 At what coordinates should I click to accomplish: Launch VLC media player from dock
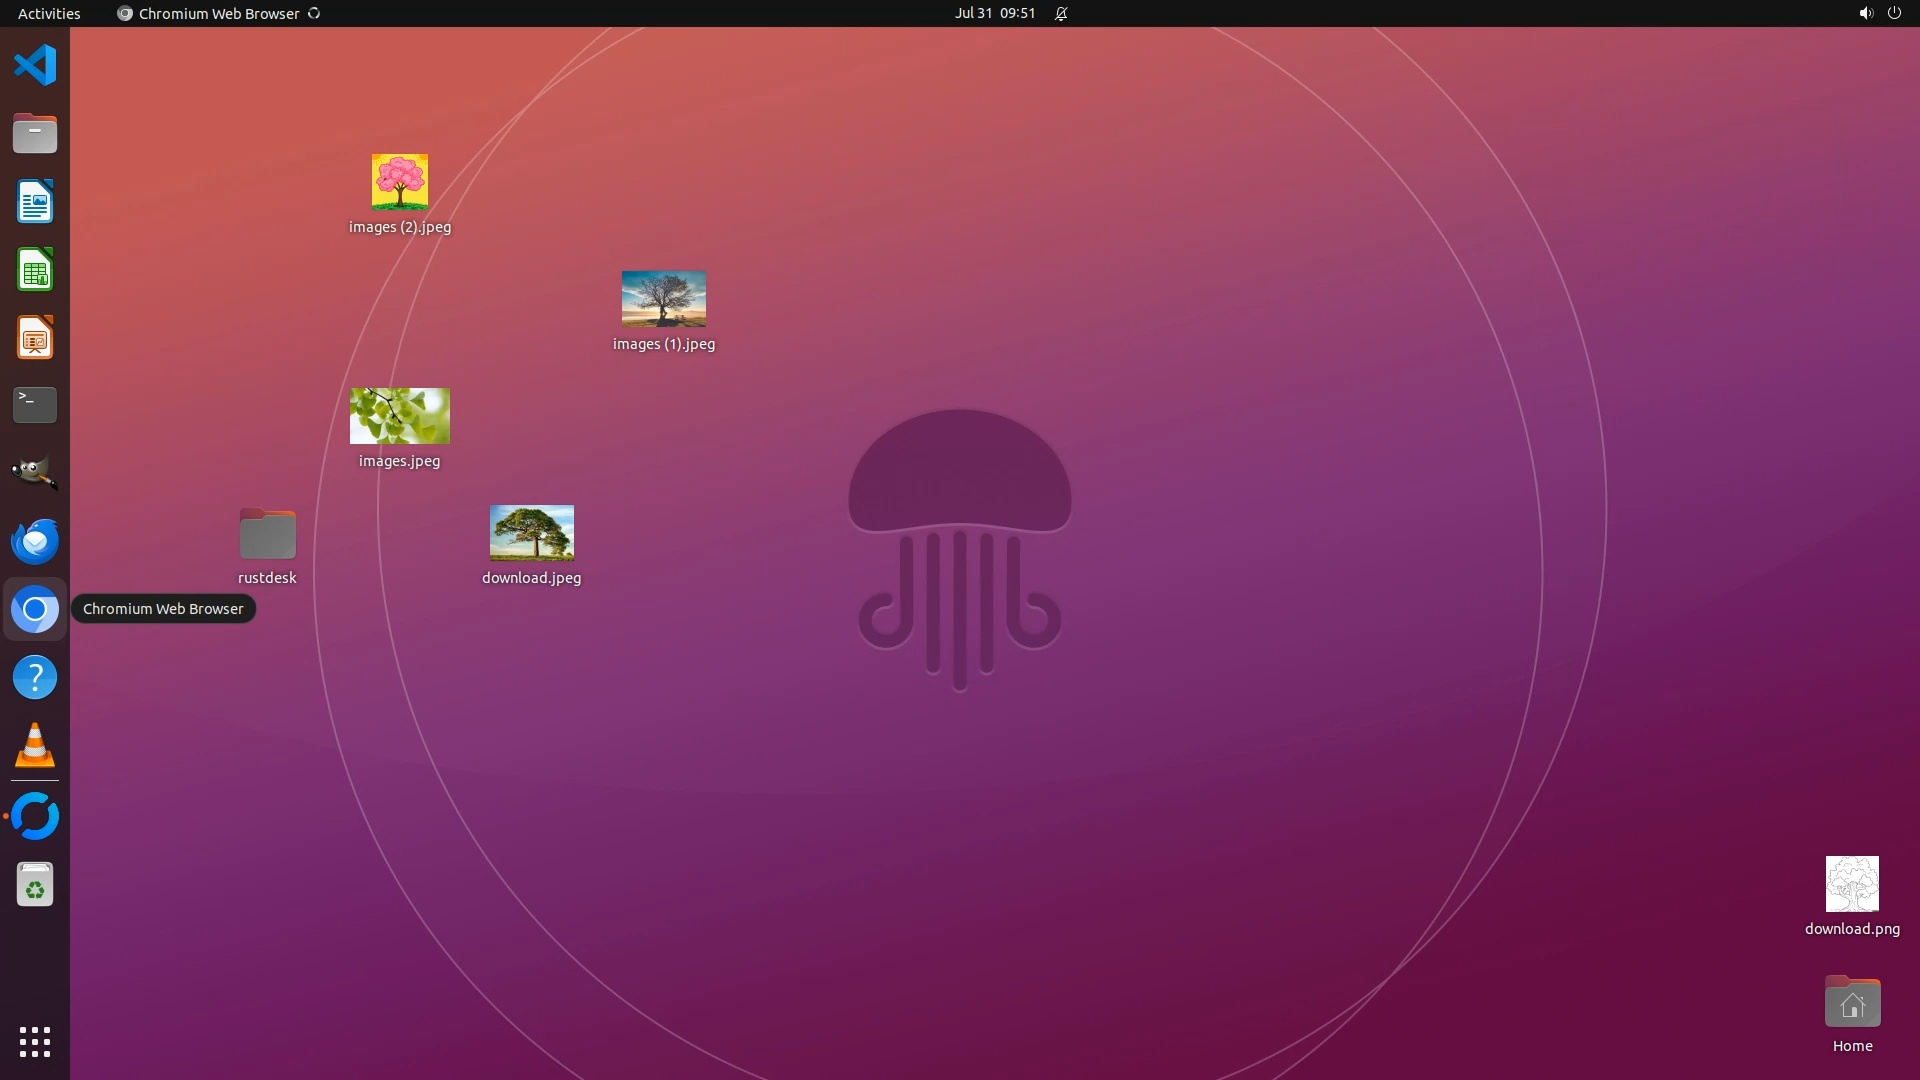coord(35,746)
